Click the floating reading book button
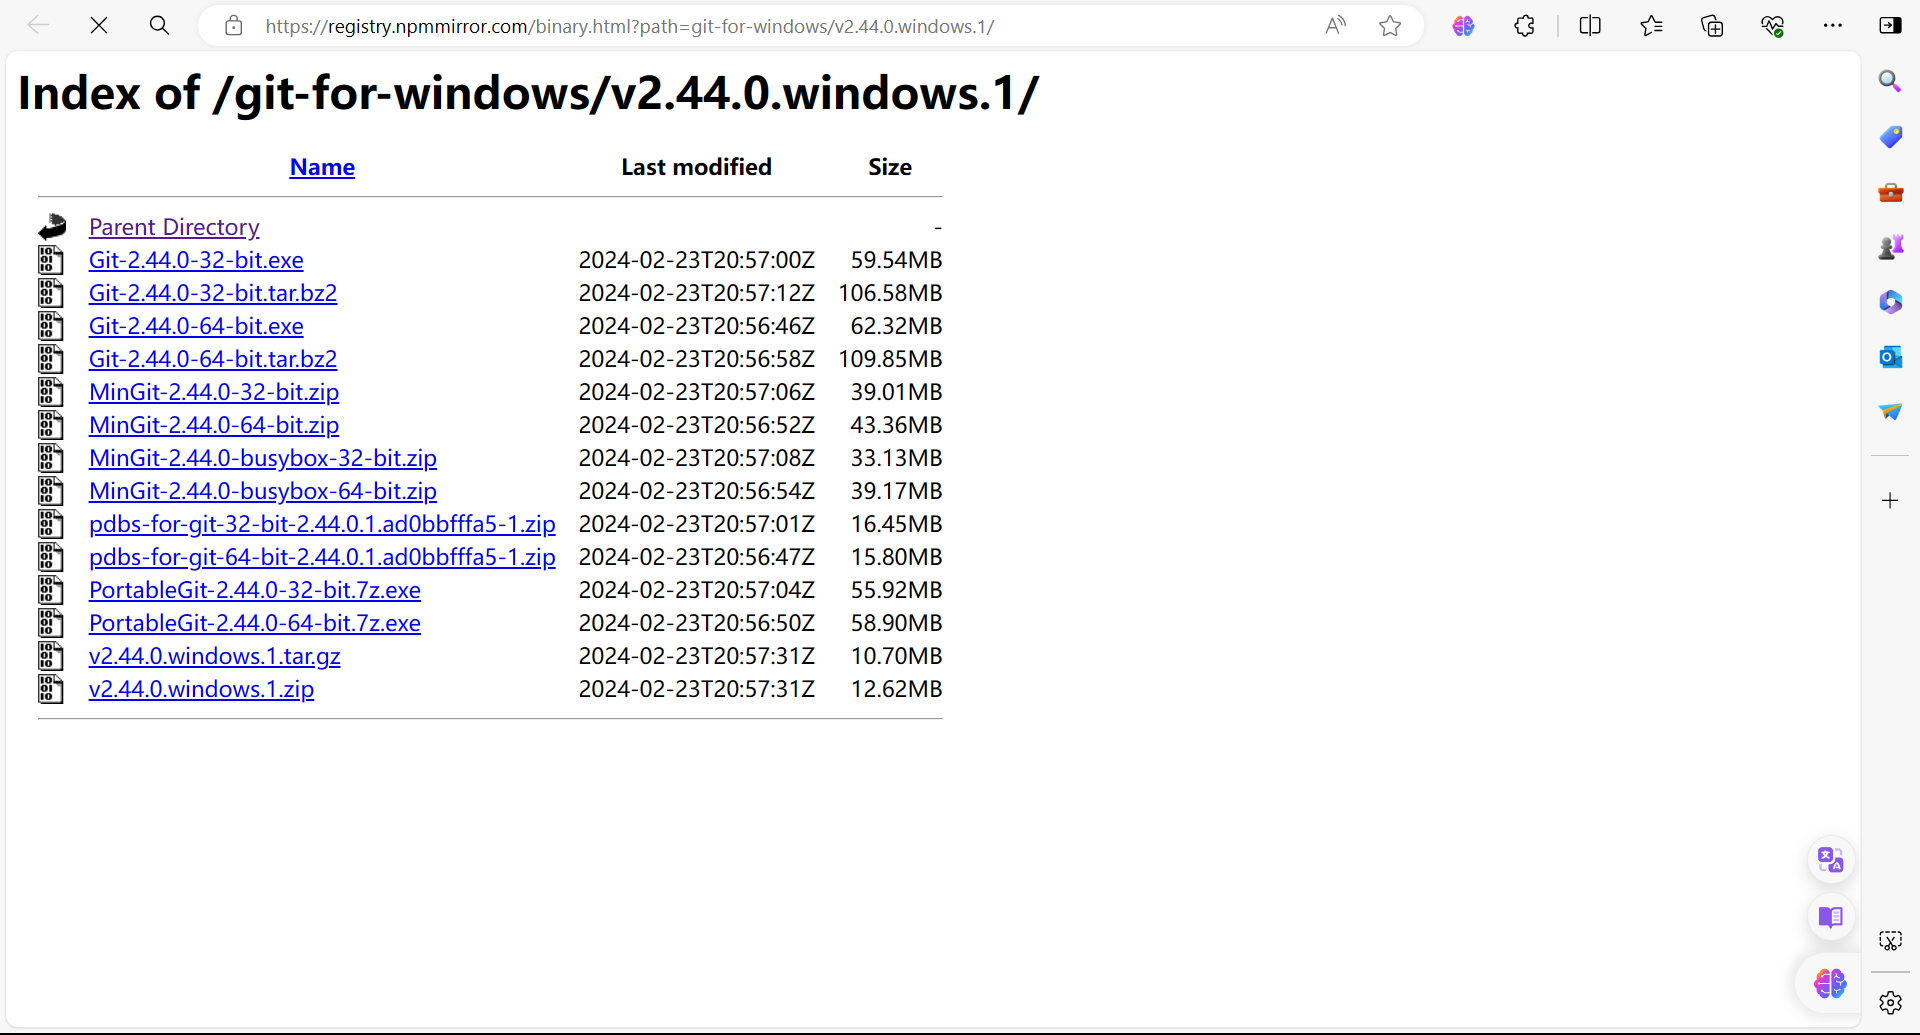This screenshot has height=1035, width=1920. (1830, 917)
